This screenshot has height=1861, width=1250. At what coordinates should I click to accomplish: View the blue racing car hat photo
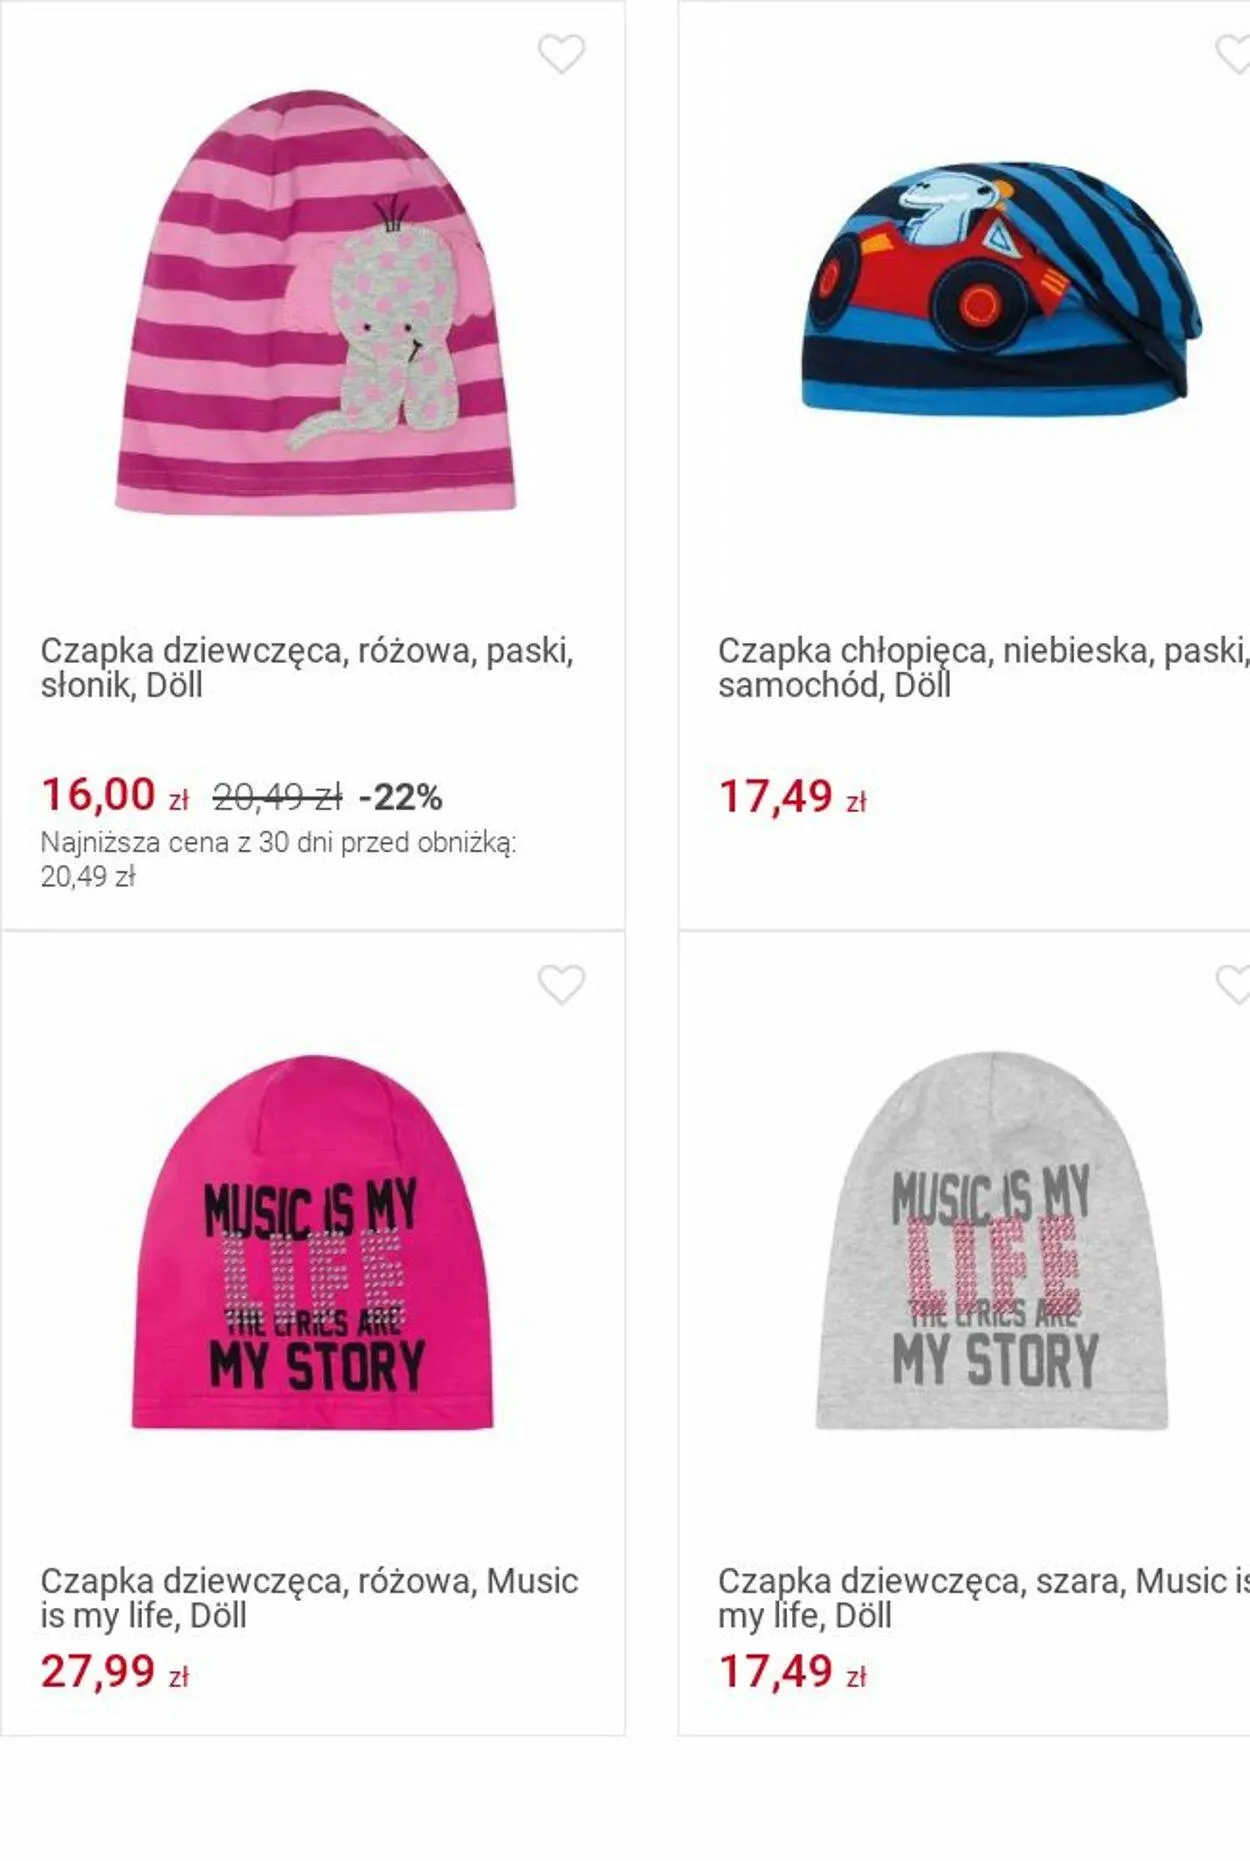1002,286
